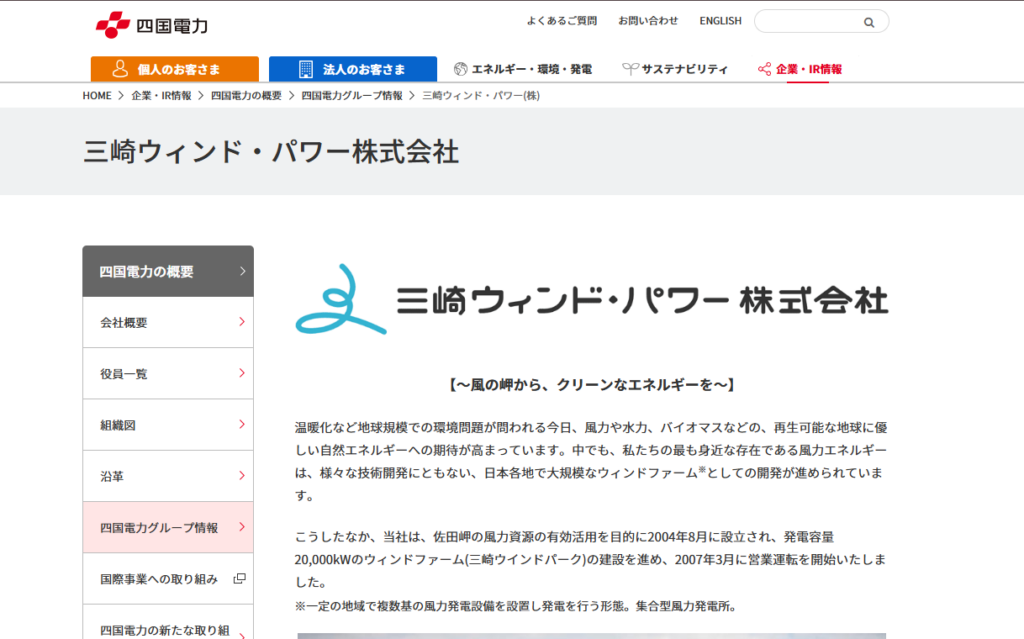Click the Yonden red logo icon
The height and width of the screenshot is (639, 1024).
[113, 25]
